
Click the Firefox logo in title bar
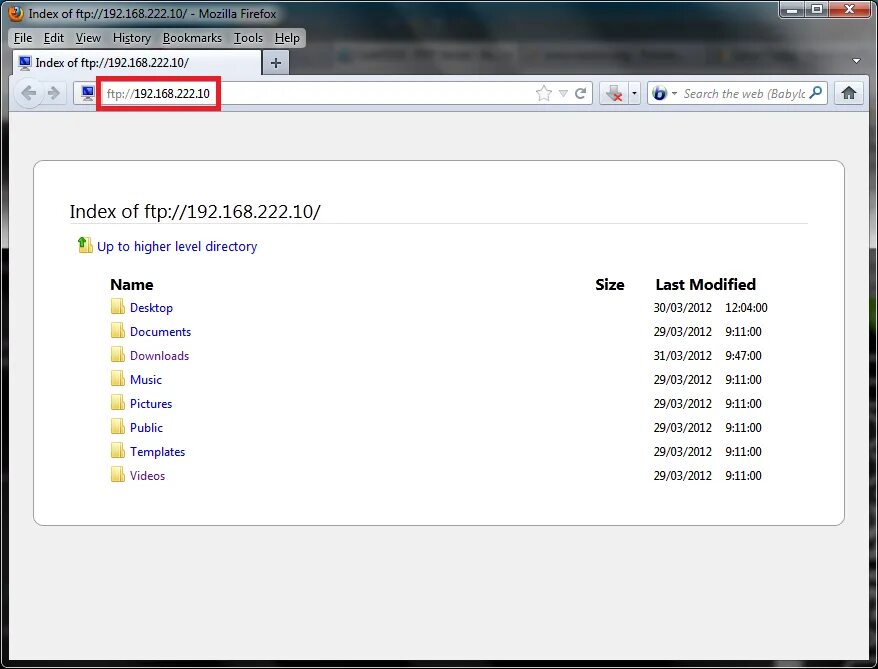point(16,13)
